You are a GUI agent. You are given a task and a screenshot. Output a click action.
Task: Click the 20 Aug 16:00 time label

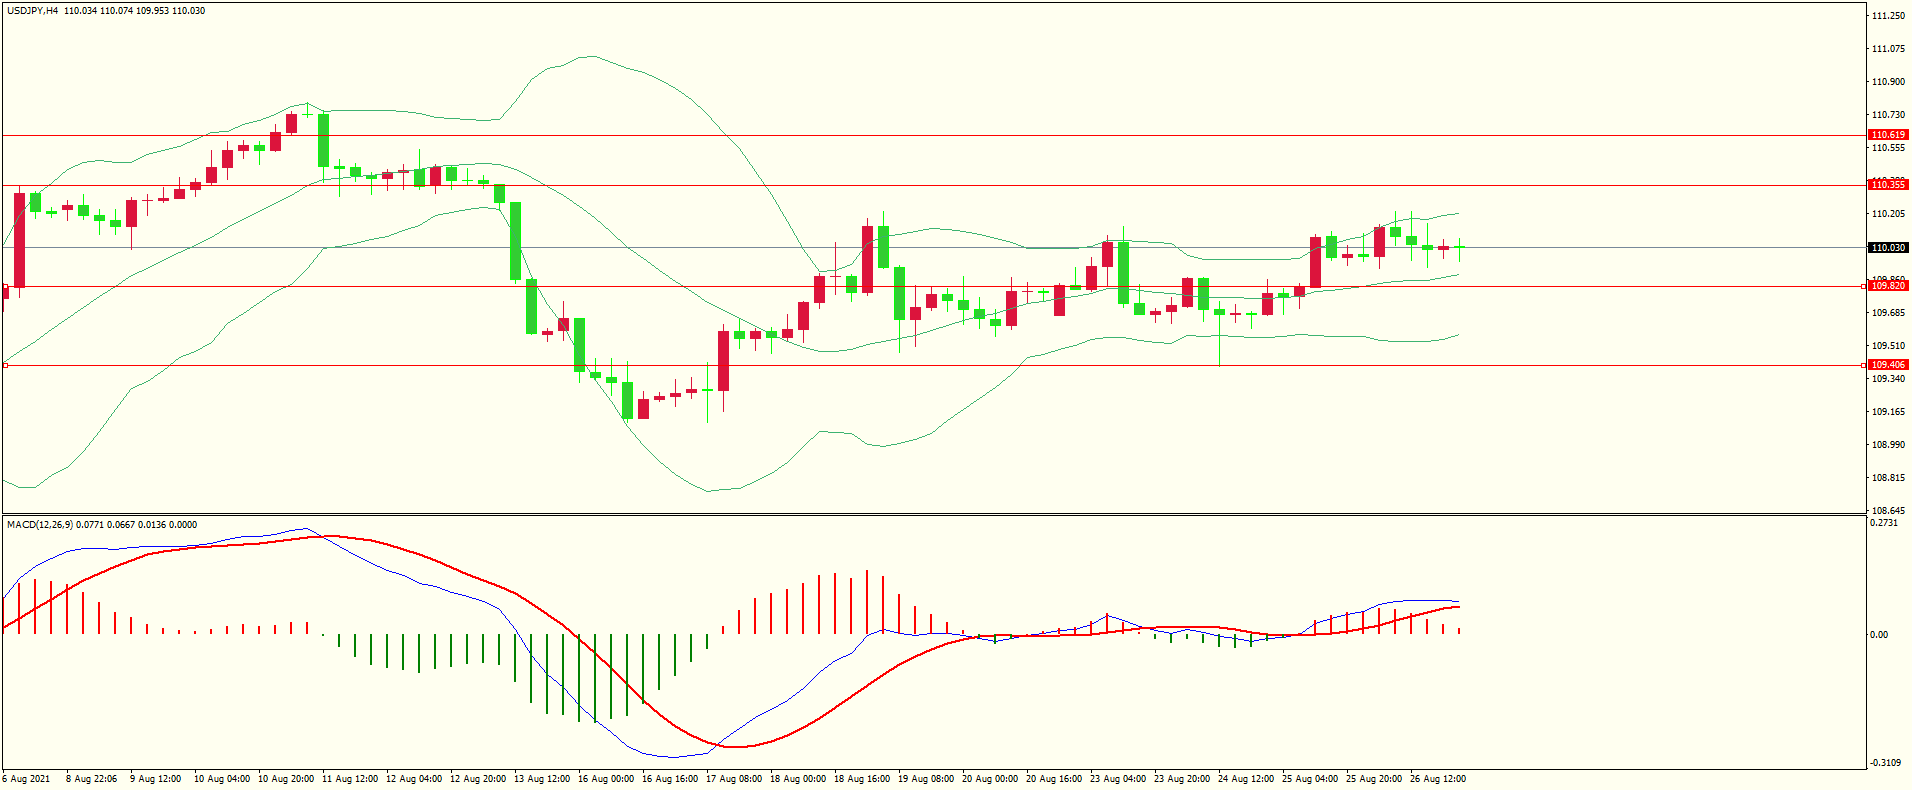1054,779
